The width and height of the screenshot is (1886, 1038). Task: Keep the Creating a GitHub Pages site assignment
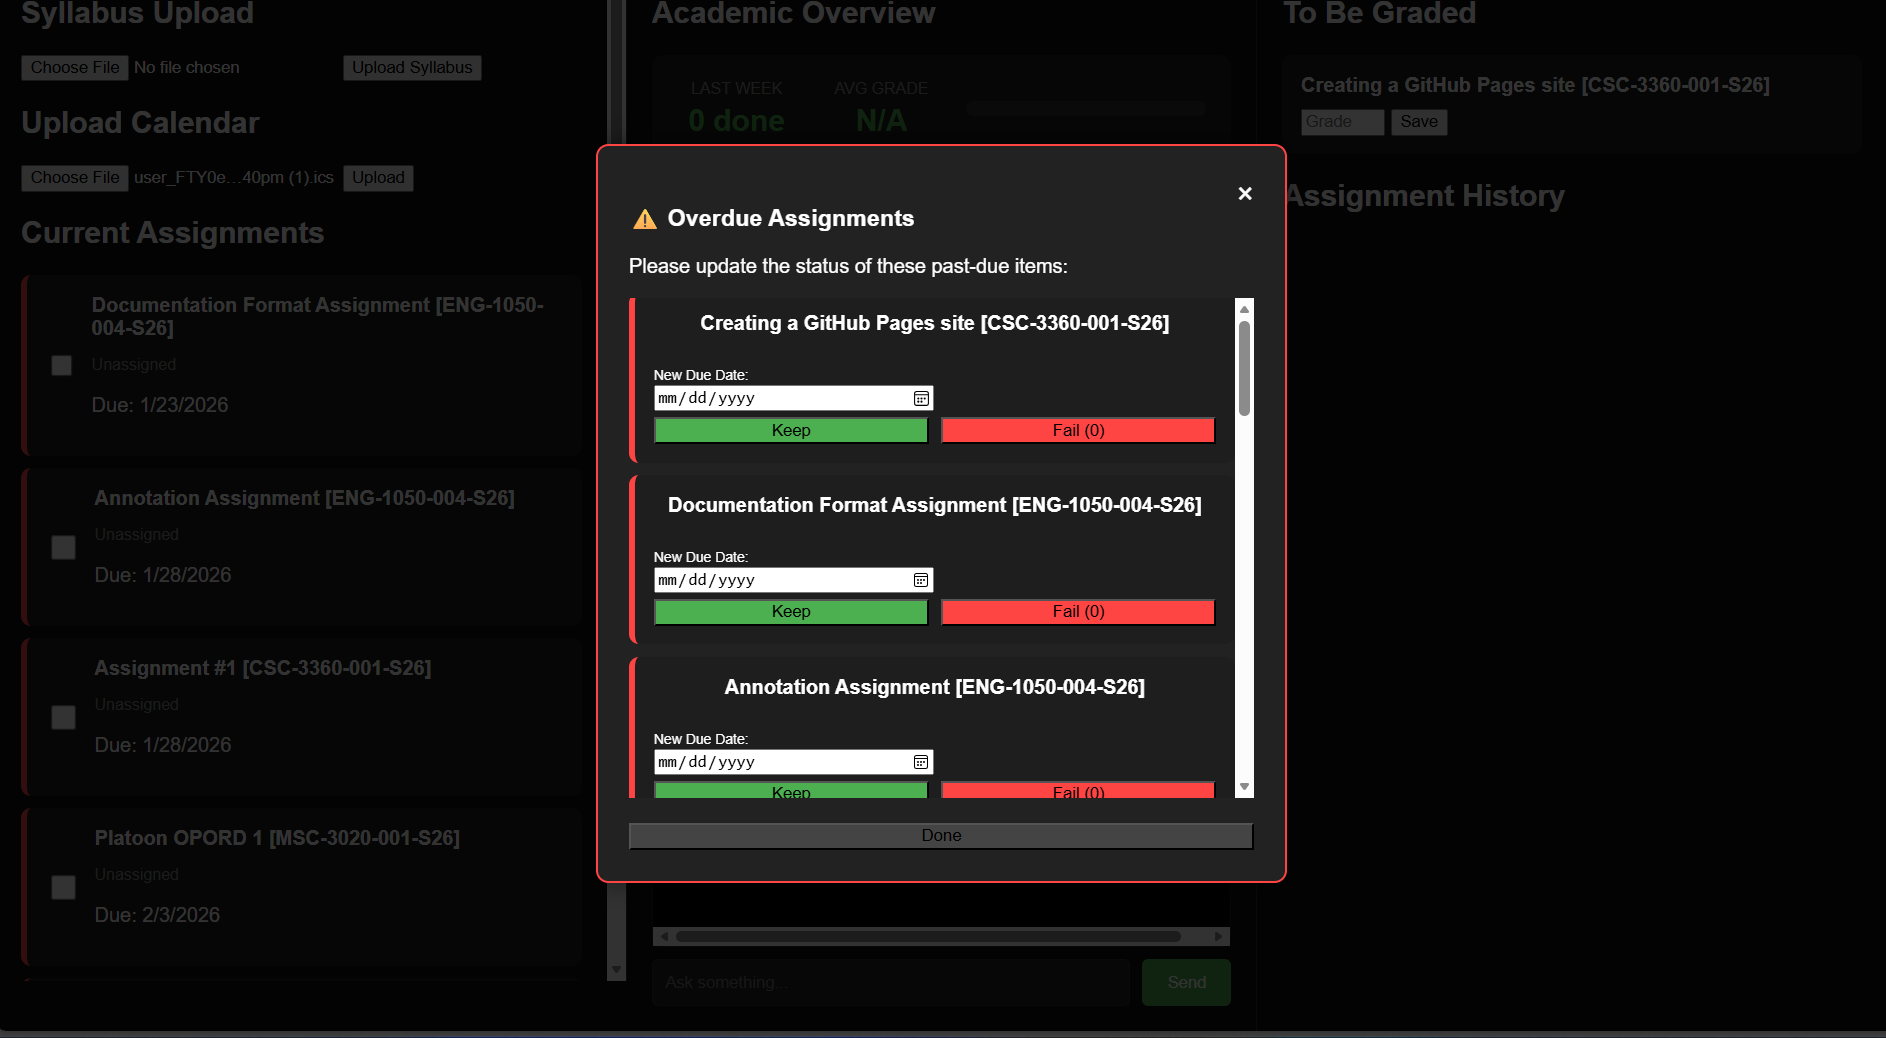point(791,430)
